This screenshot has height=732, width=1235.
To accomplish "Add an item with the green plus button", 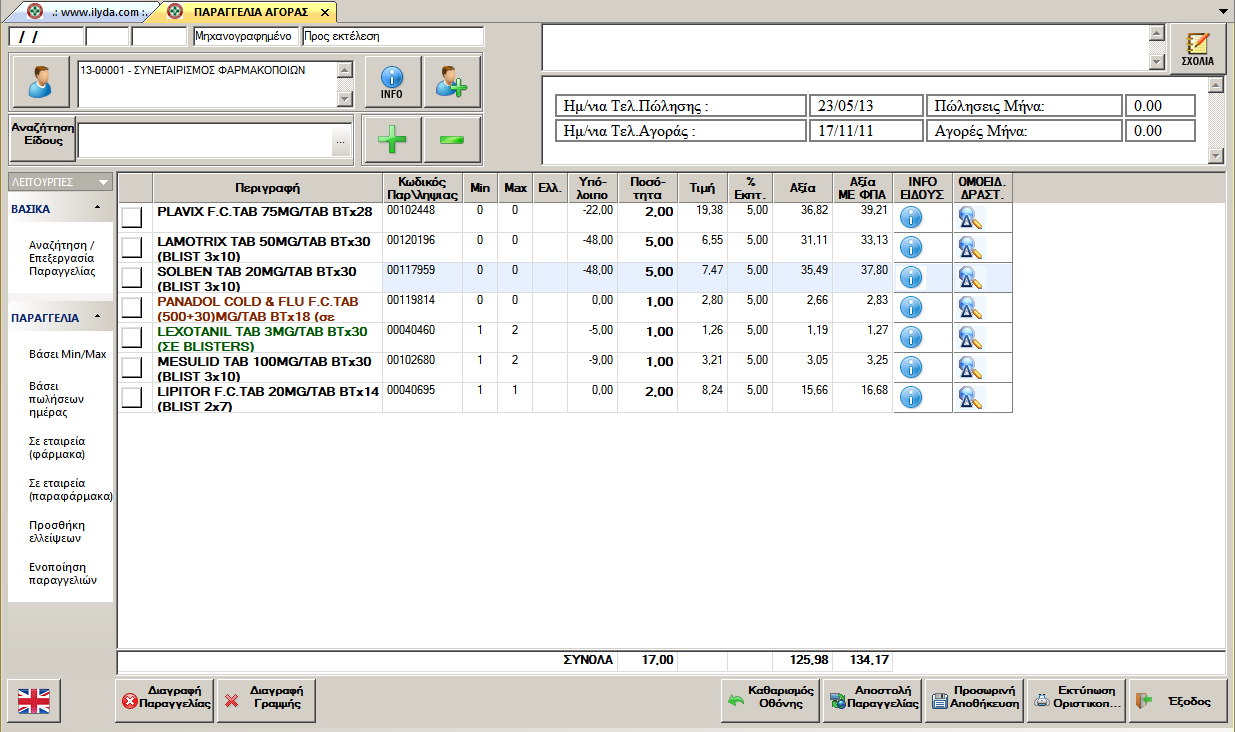I will 392,139.
